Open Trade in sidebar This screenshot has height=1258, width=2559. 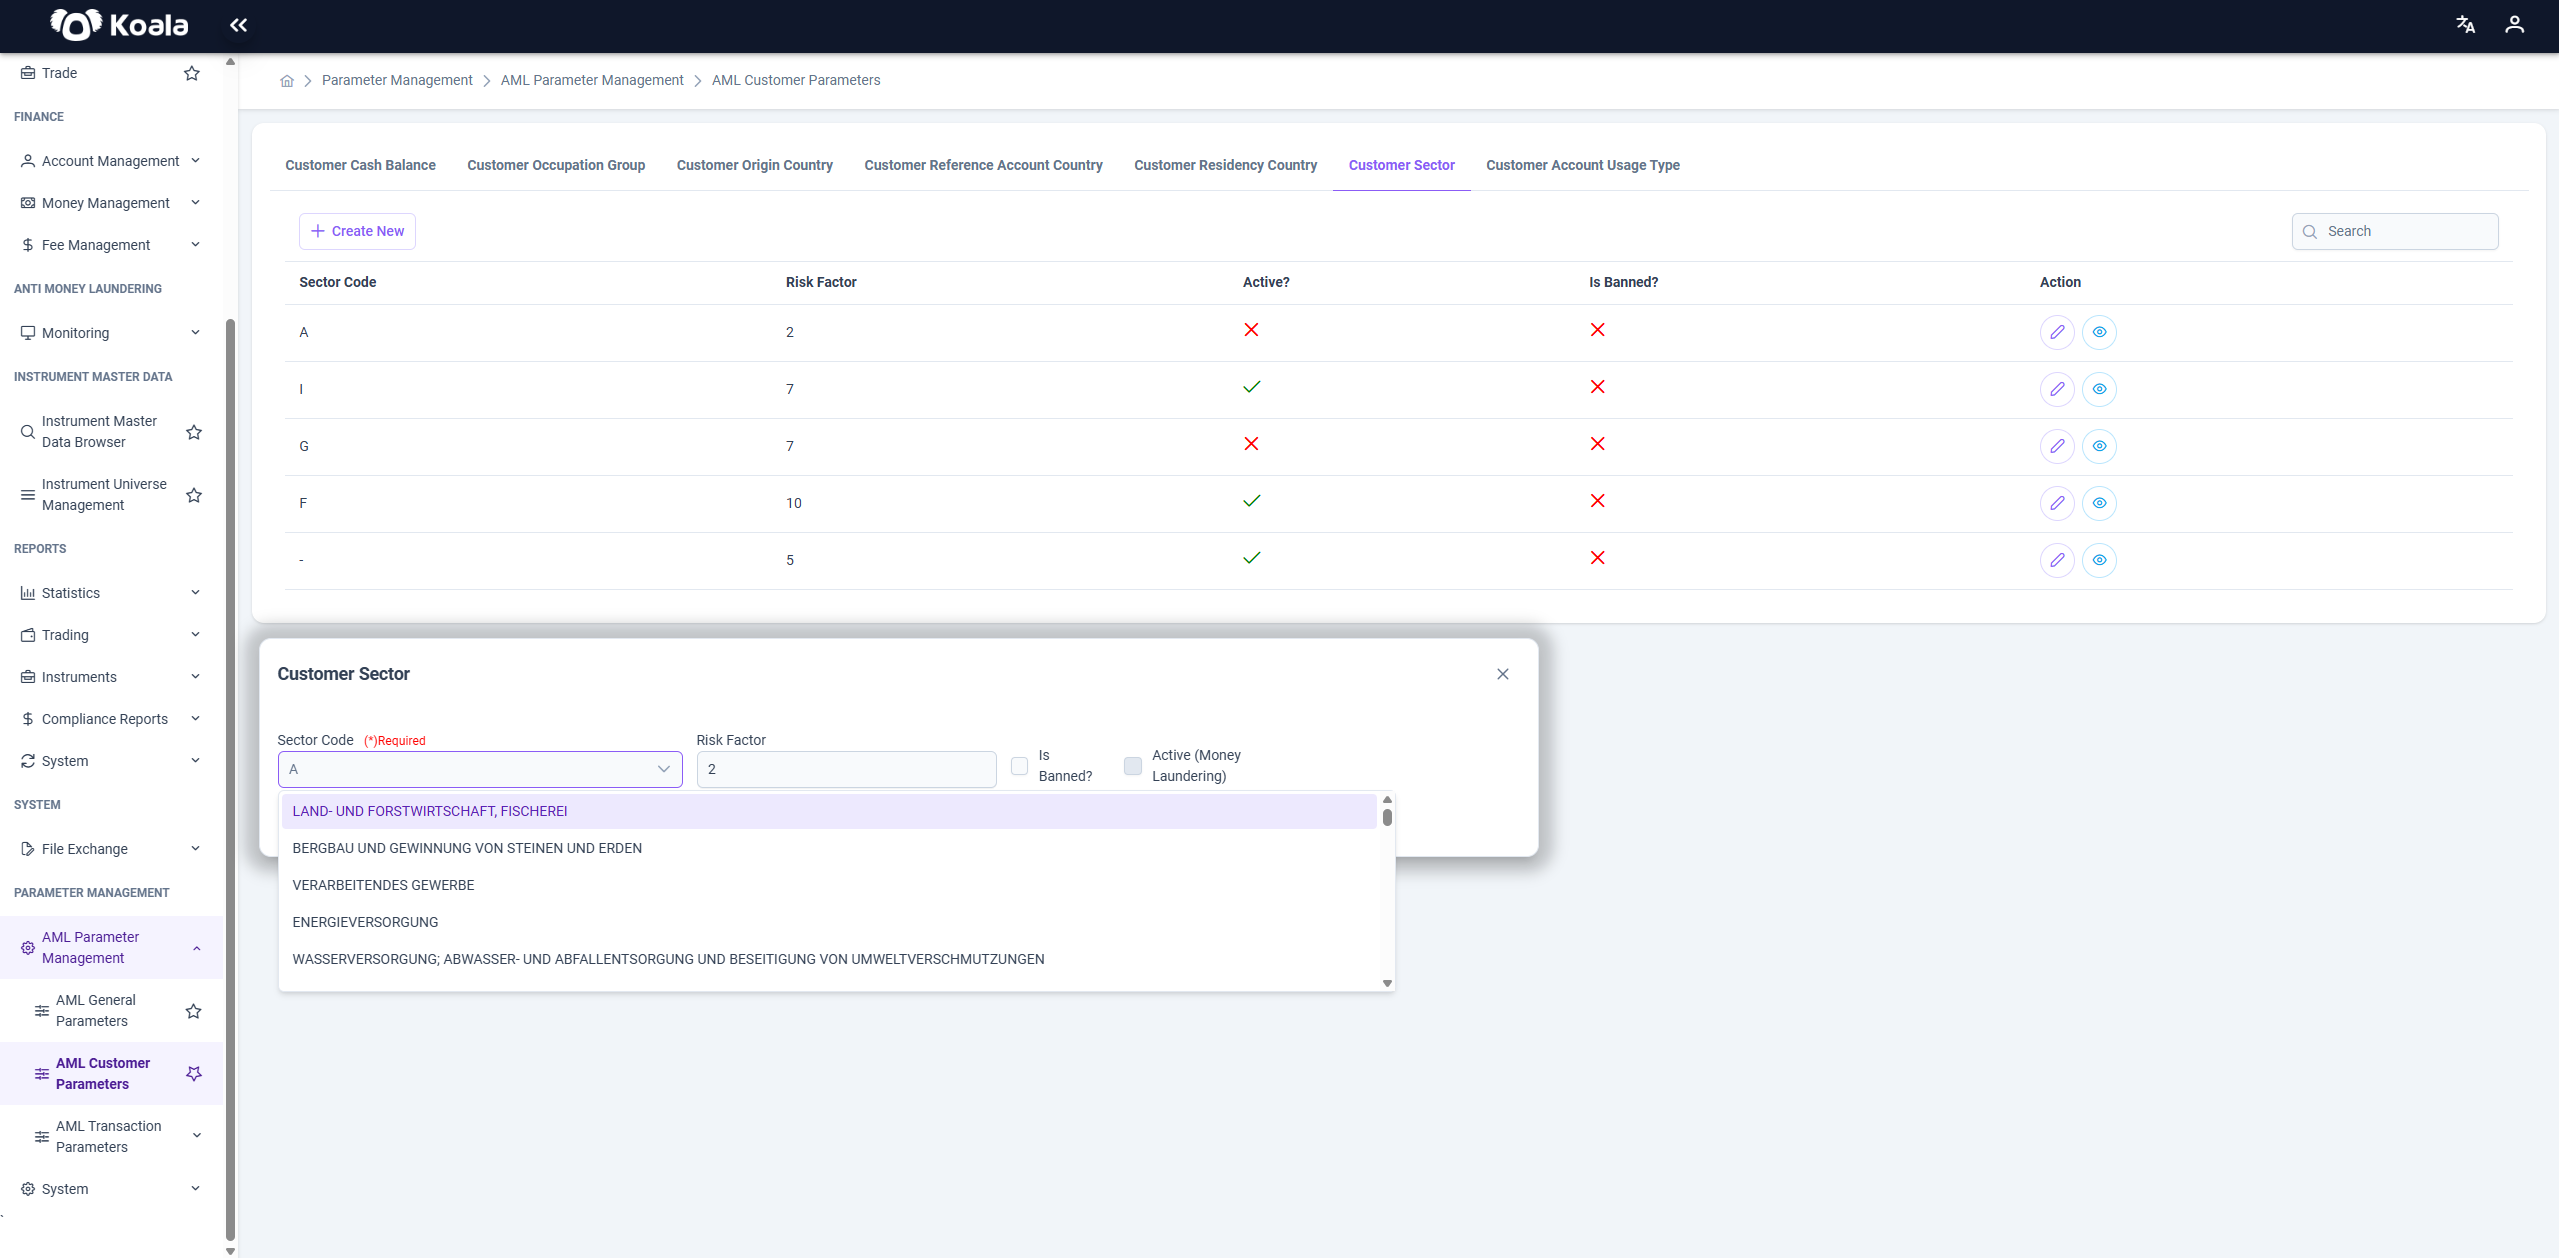point(60,73)
